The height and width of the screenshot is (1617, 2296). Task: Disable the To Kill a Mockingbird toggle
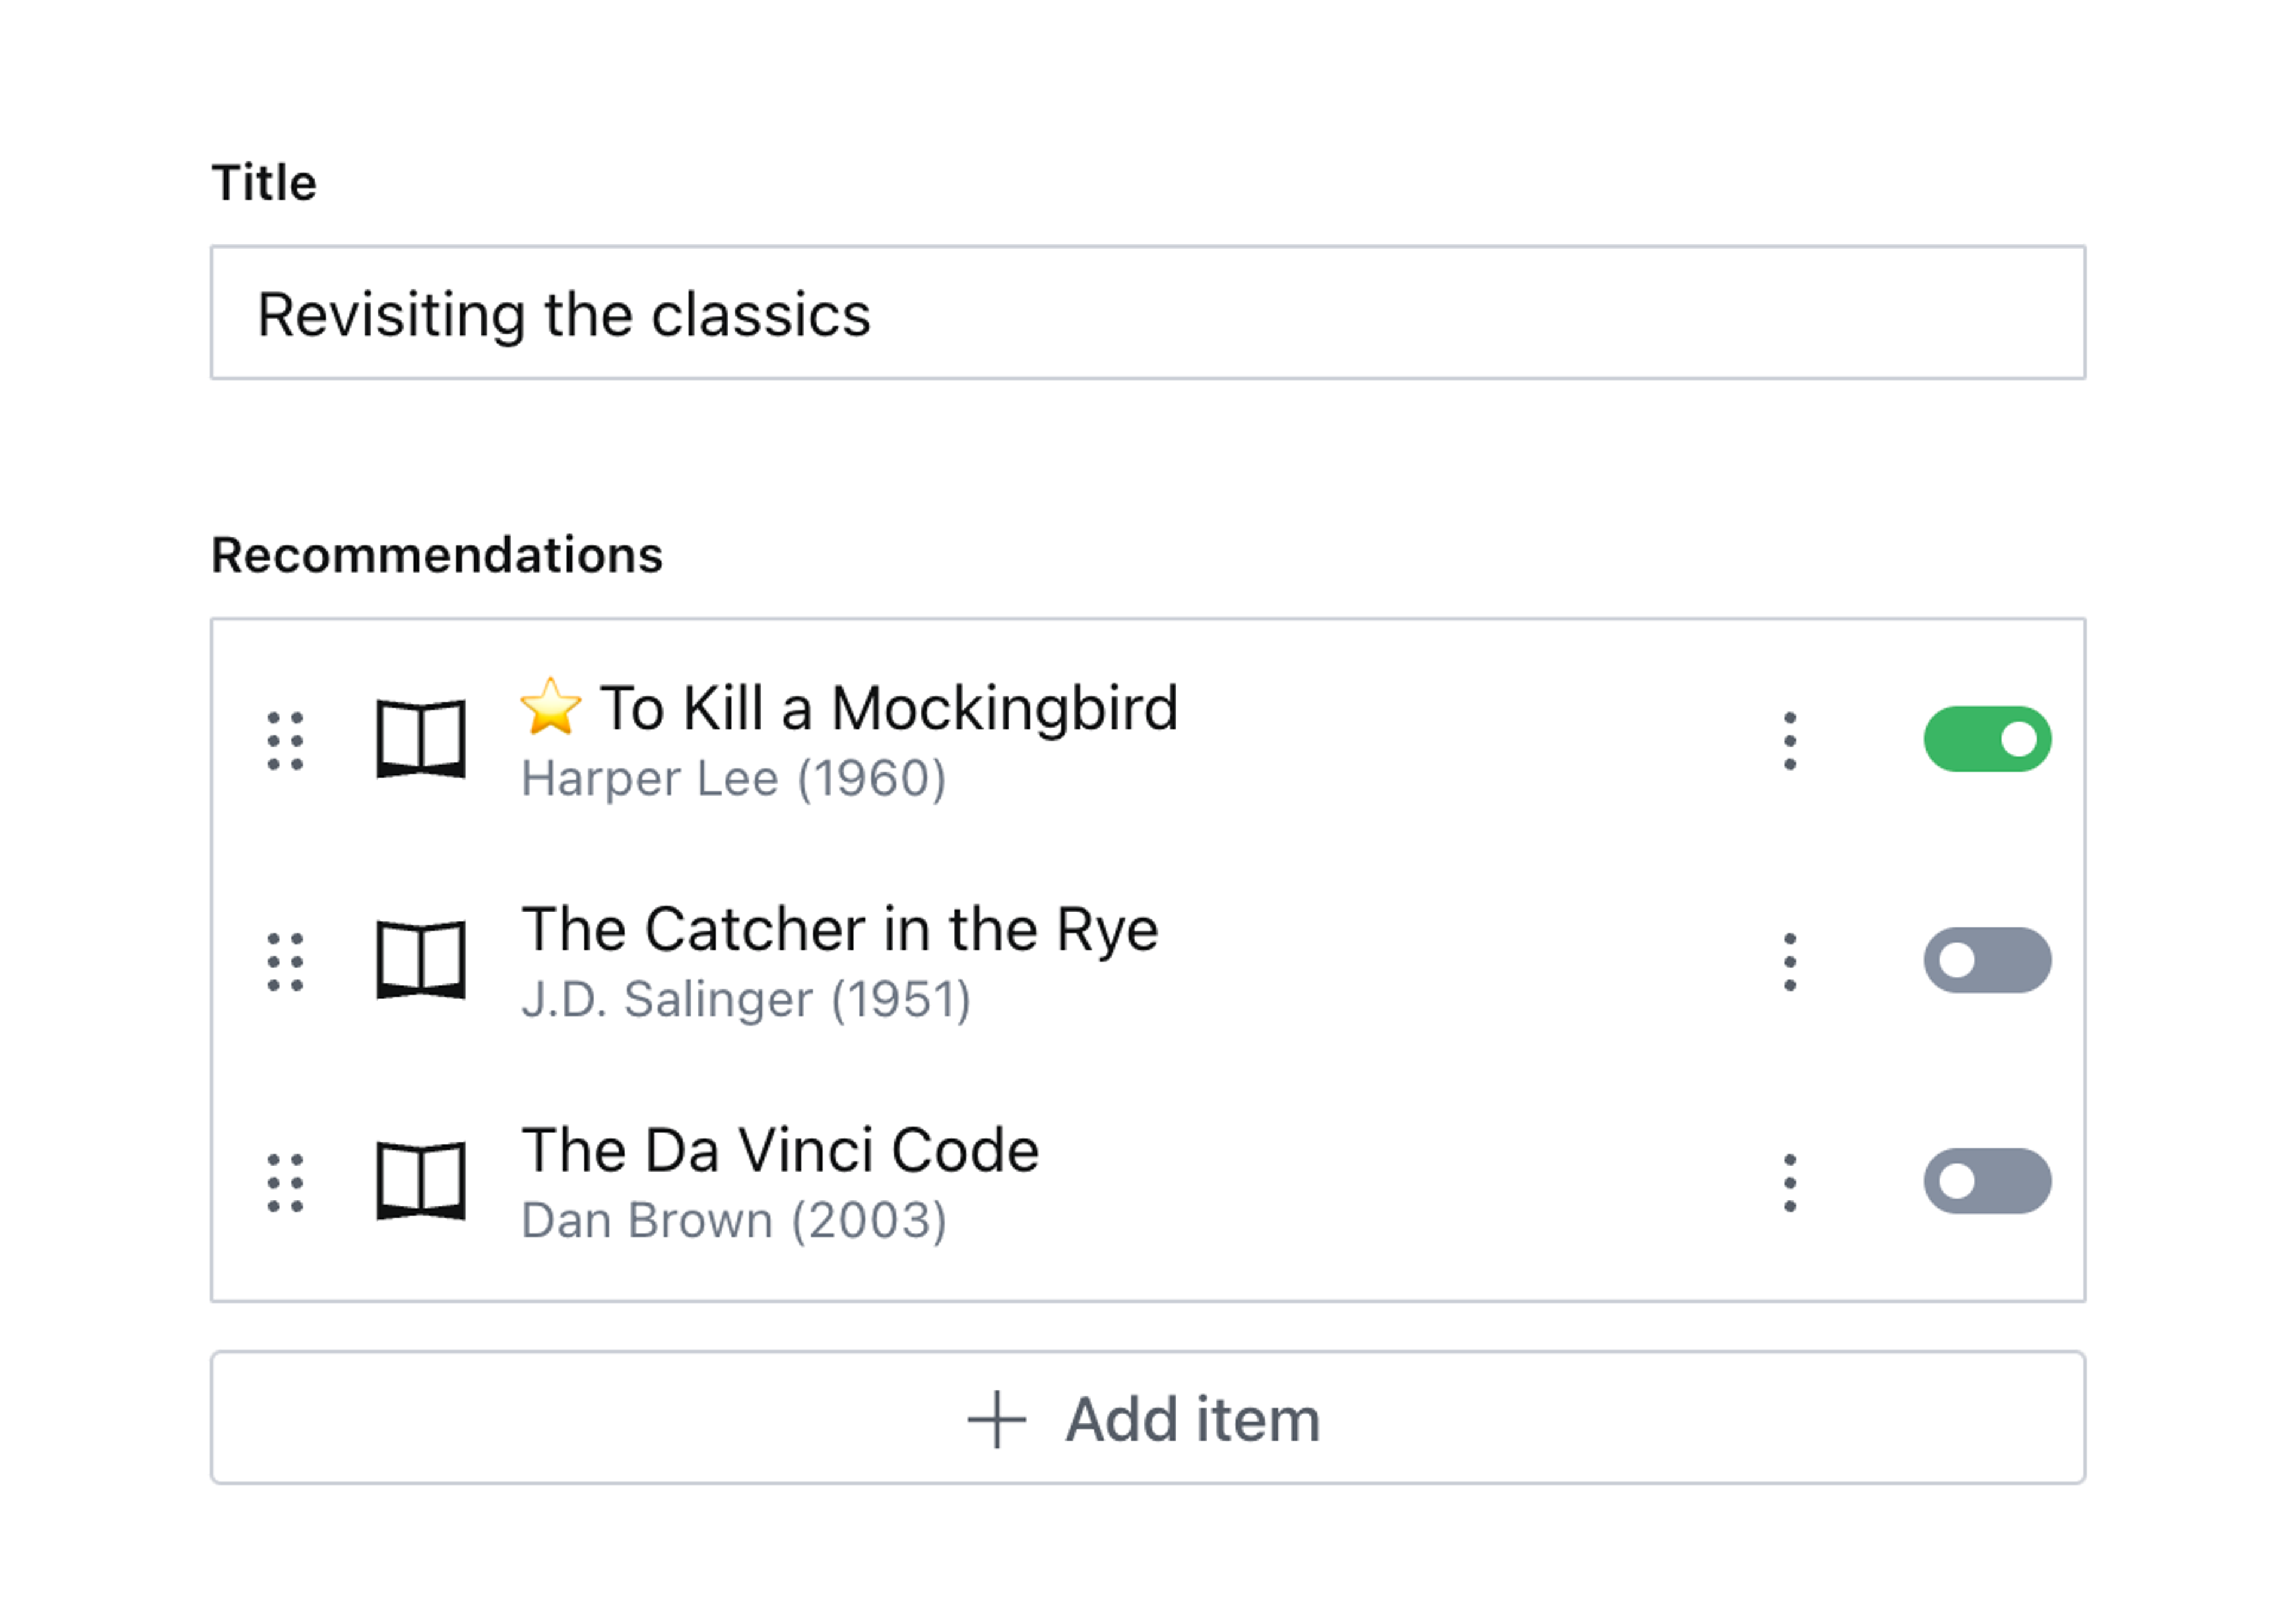[1987, 739]
